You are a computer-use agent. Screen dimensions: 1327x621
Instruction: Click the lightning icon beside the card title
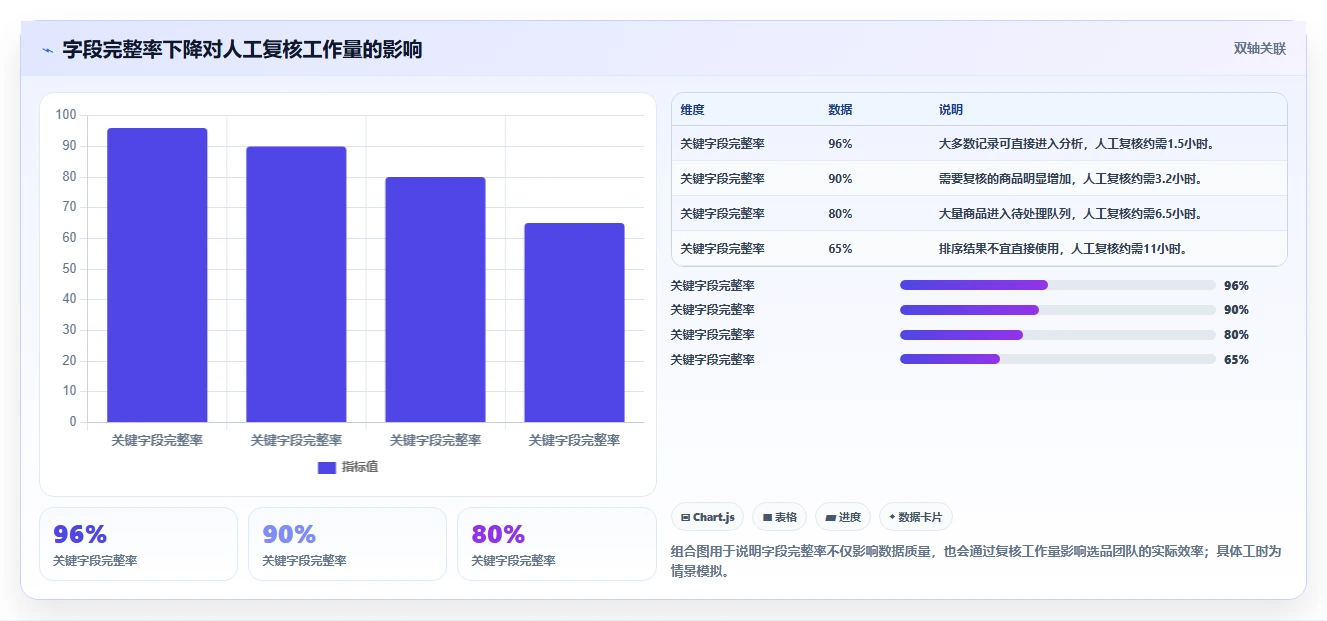point(47,50)
